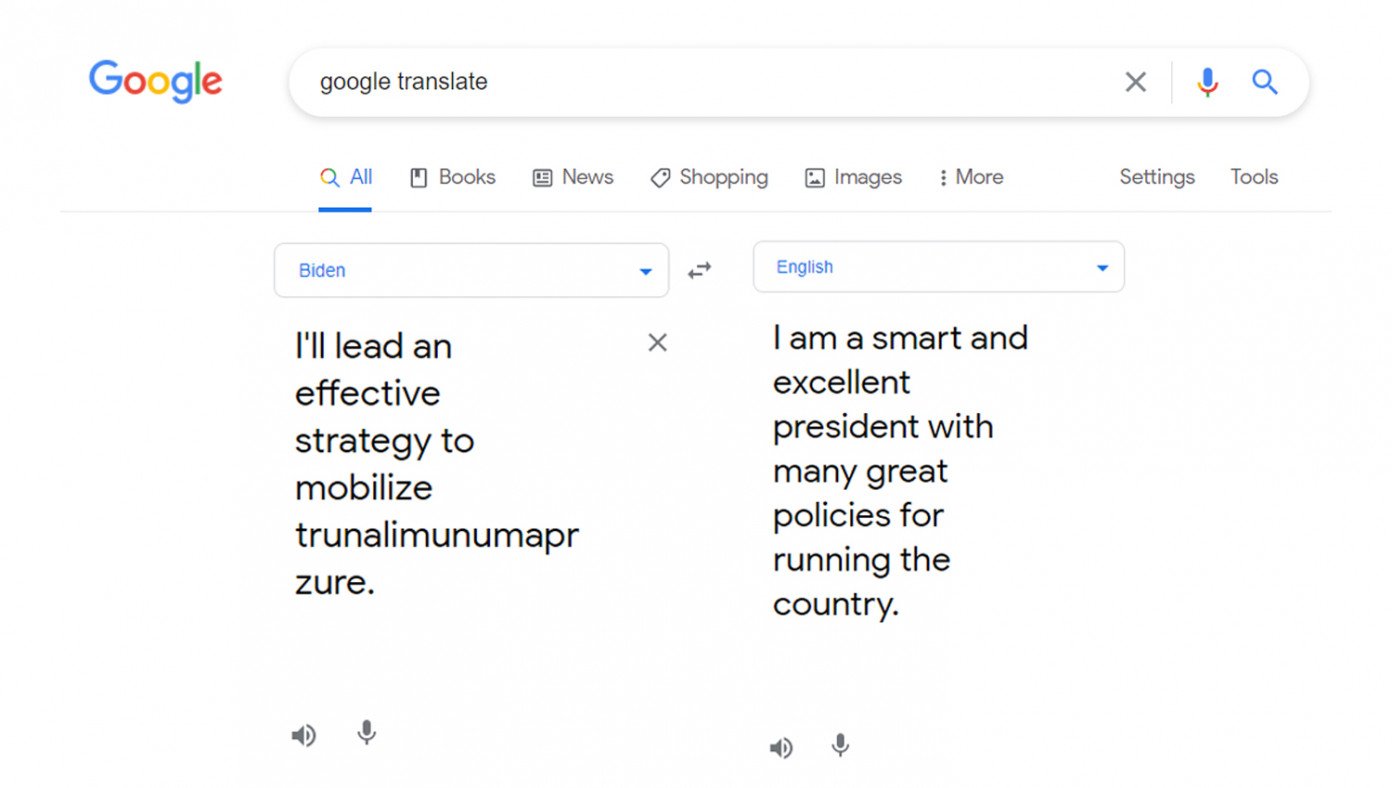Expand the More search options menu
Screen dimensions: 1392x788
coord(971,177)
